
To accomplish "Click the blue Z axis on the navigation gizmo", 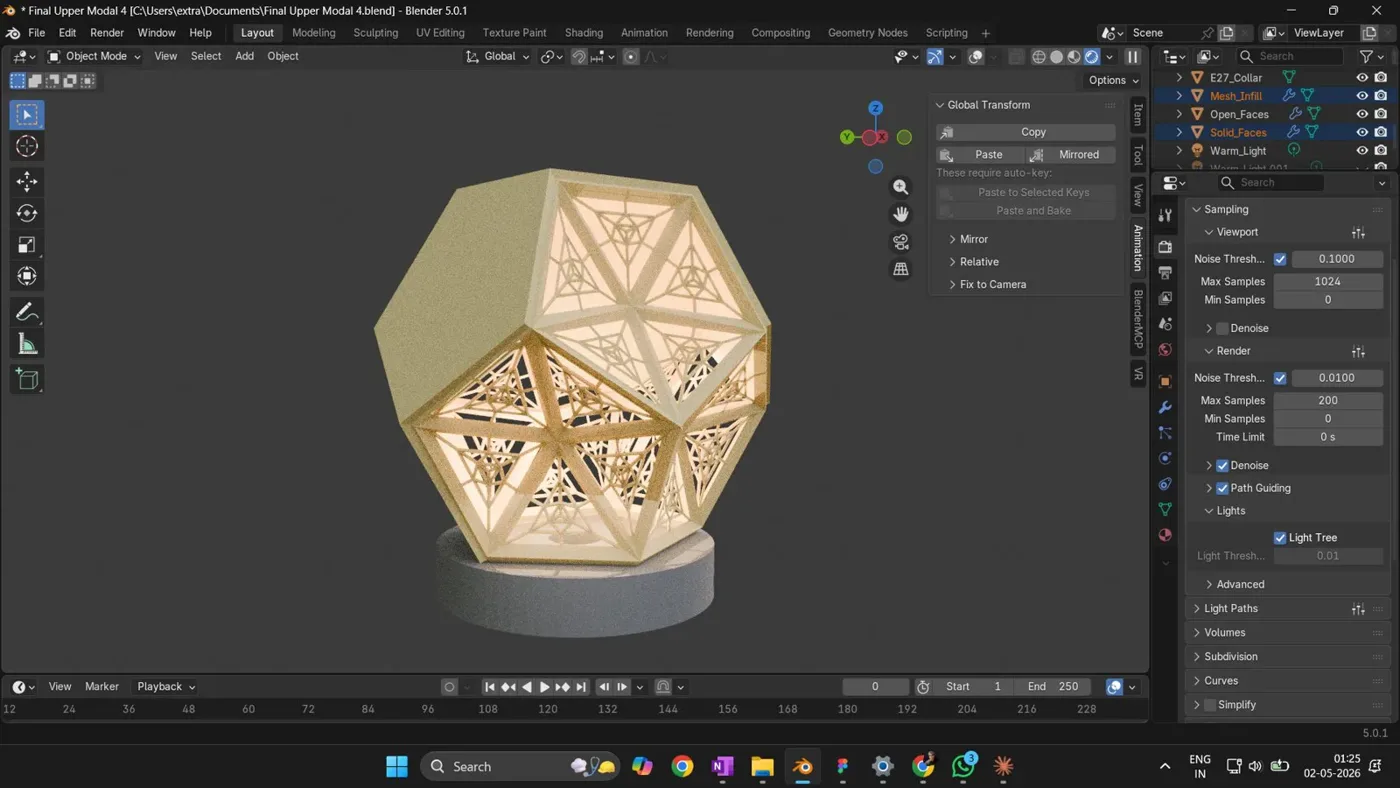I will tap(875, 108).
